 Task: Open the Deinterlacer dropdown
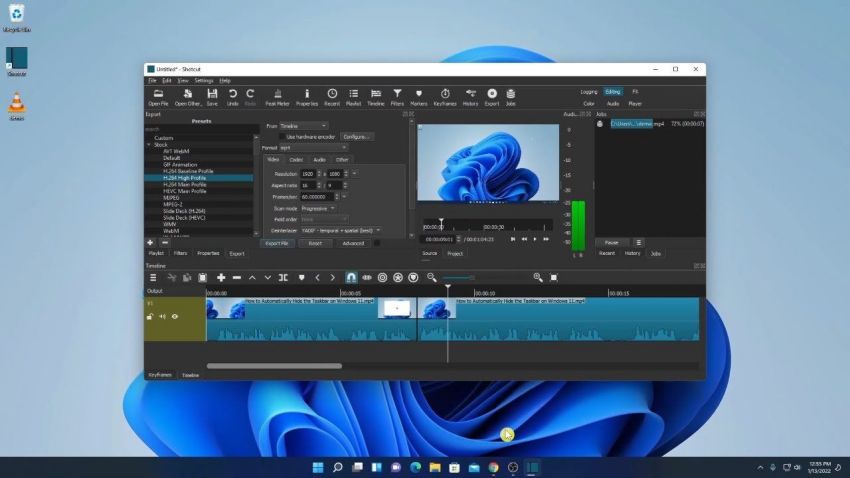click(340, 230)
